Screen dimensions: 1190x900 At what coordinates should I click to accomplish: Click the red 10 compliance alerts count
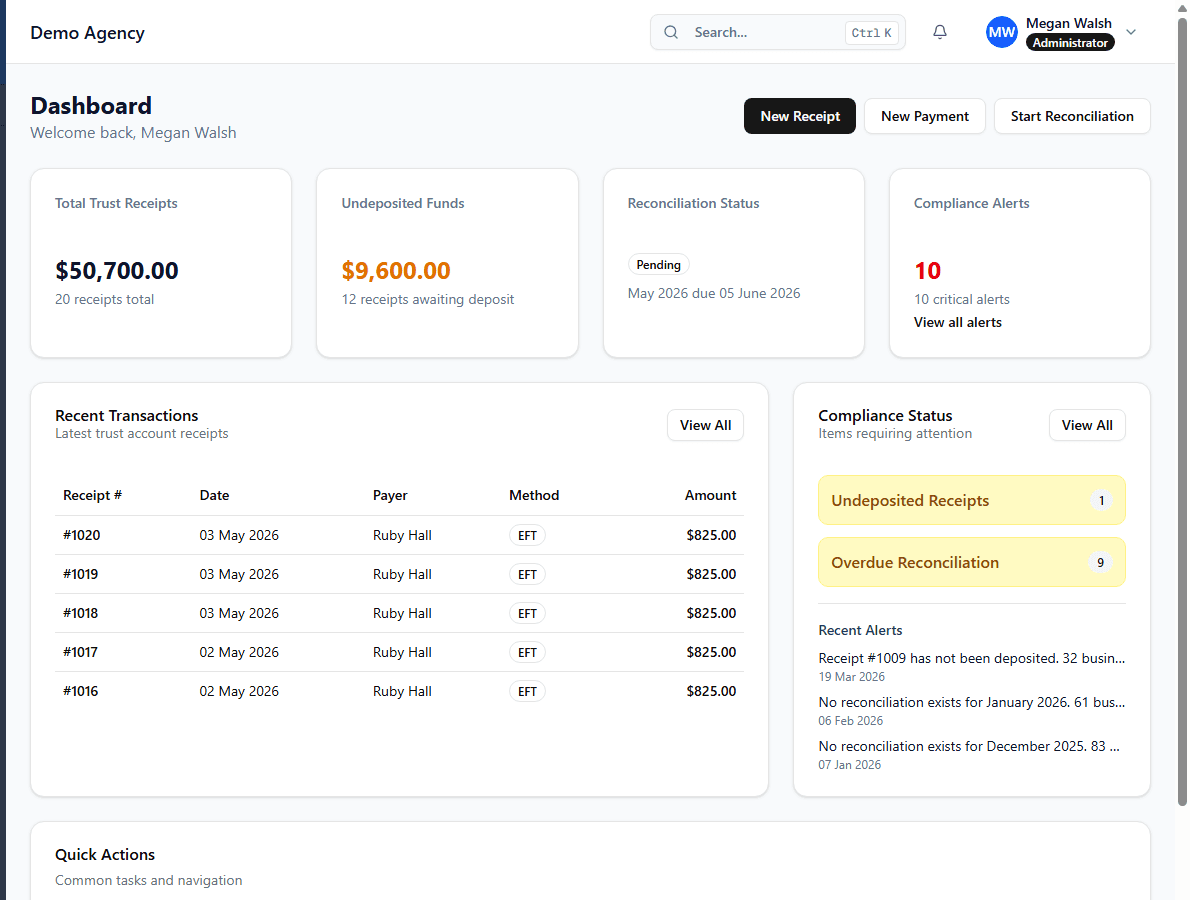click(927, 270)
